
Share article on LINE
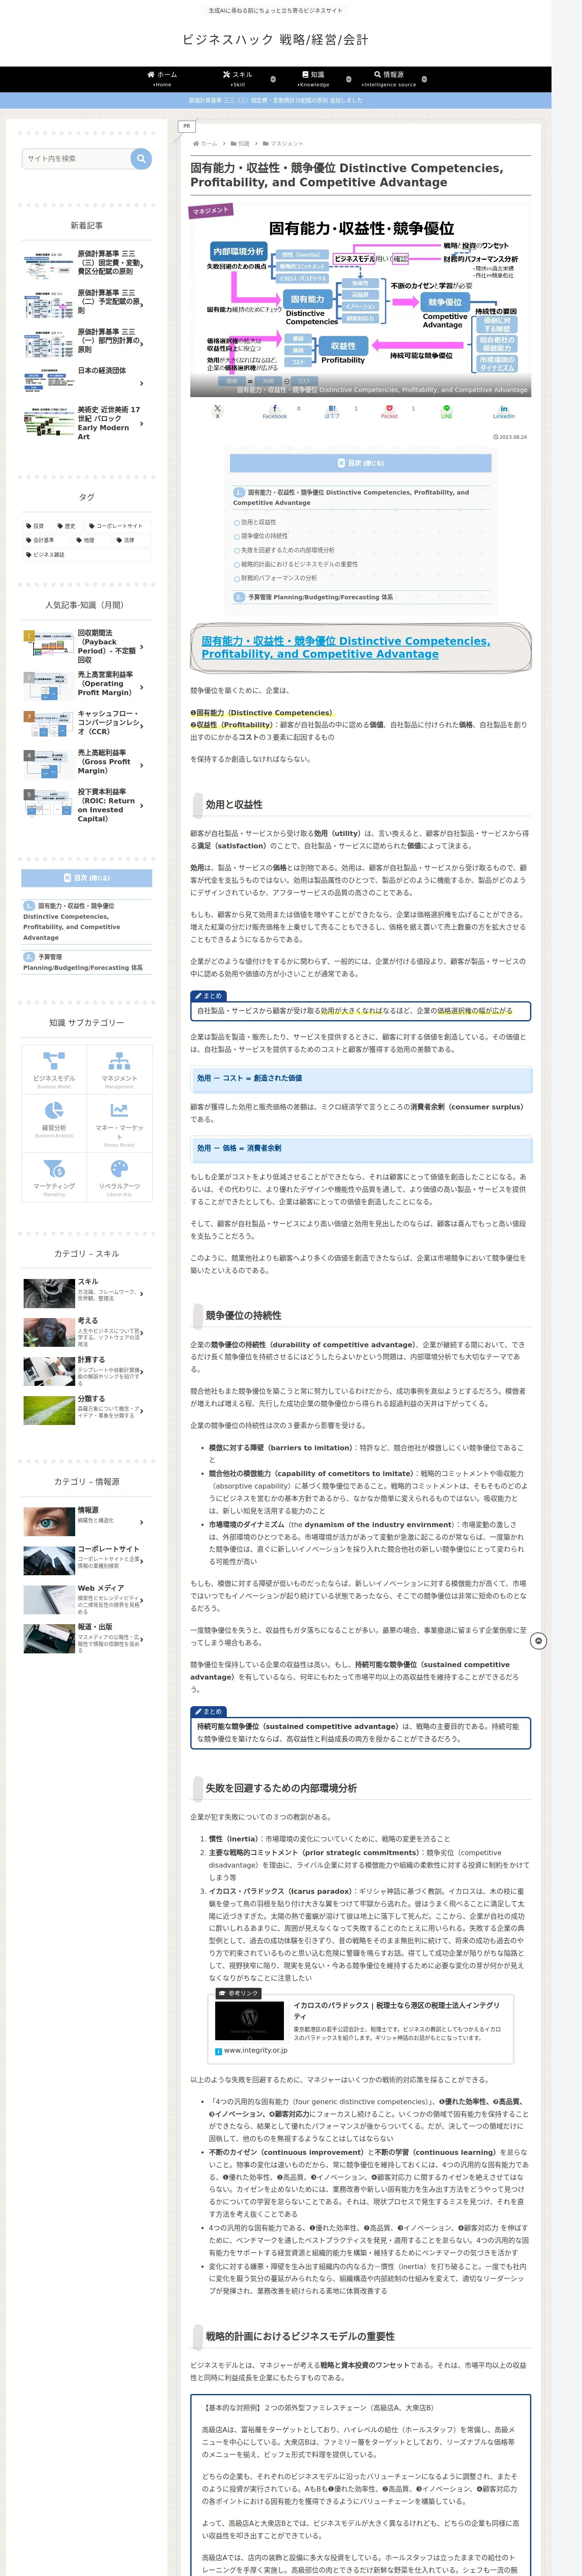pyautogui.click(x=447, y=411)
